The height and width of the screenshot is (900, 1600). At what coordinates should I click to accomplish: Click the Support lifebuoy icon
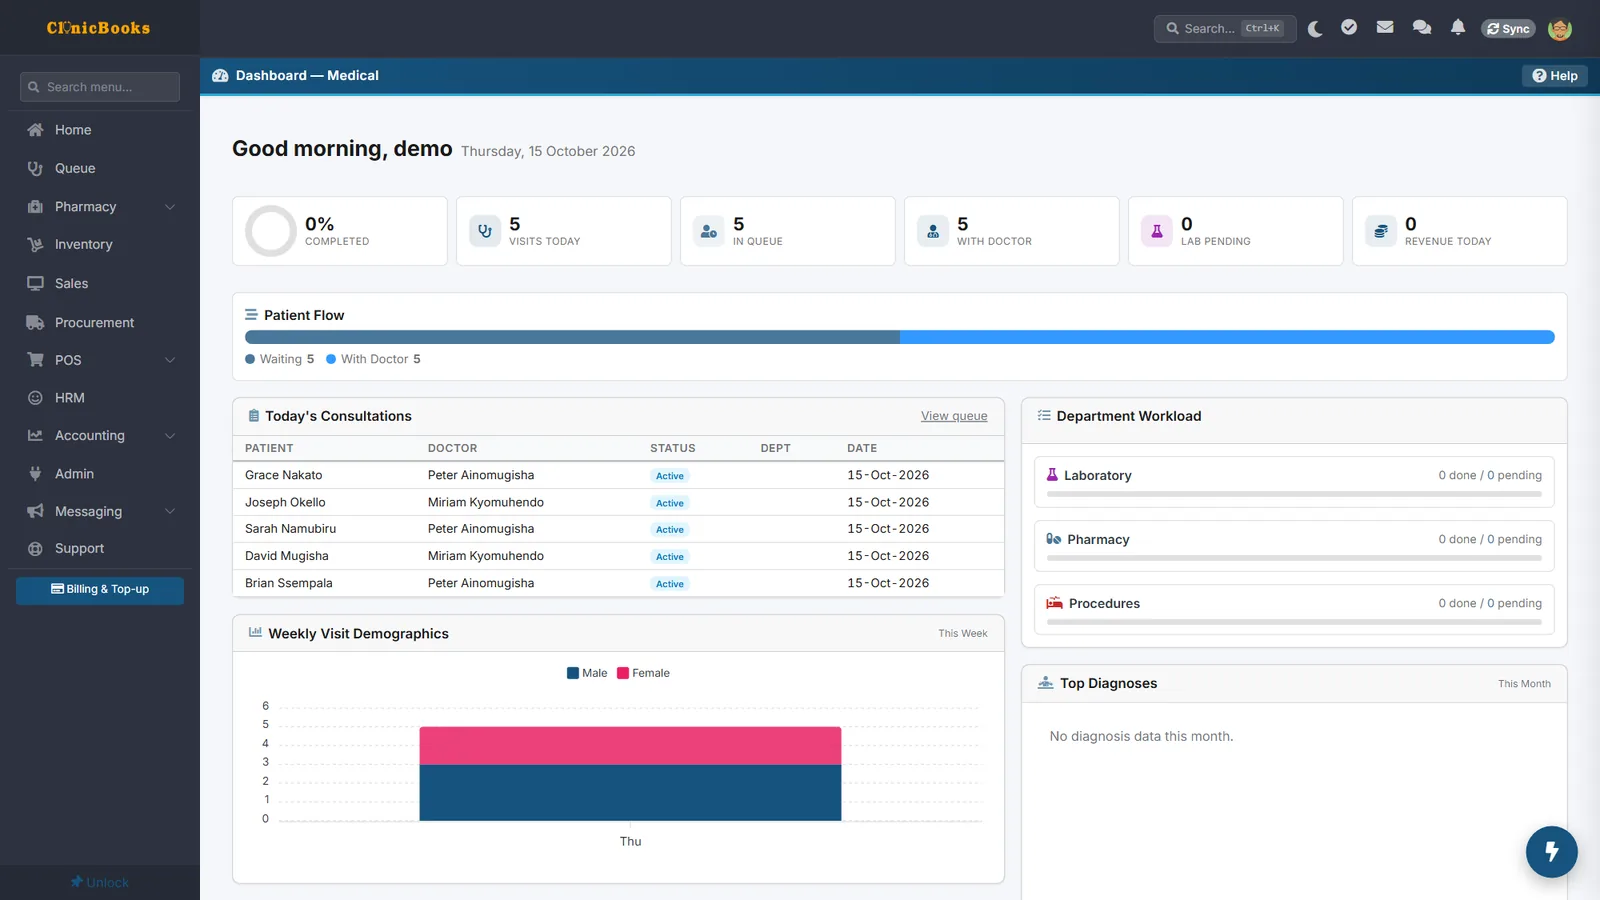tap(35, 549)
